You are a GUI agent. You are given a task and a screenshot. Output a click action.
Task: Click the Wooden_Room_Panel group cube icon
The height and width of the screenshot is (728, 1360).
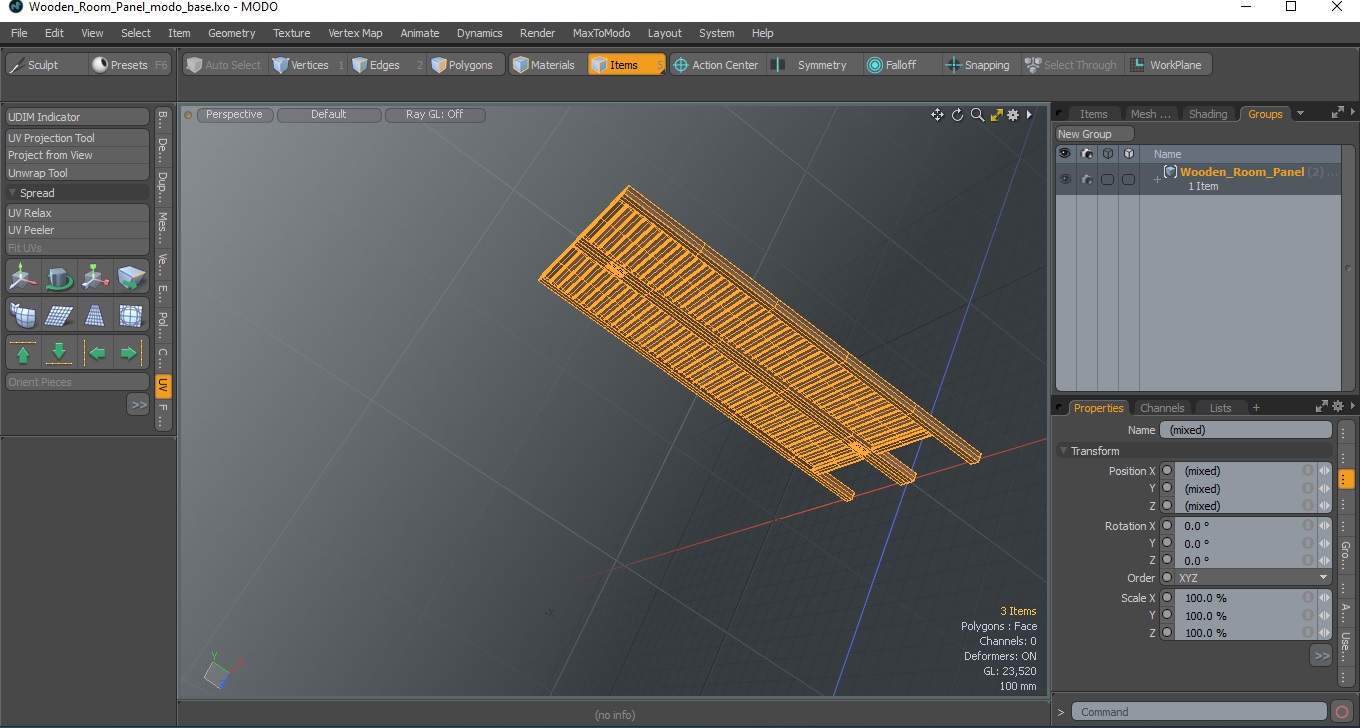1170,172
